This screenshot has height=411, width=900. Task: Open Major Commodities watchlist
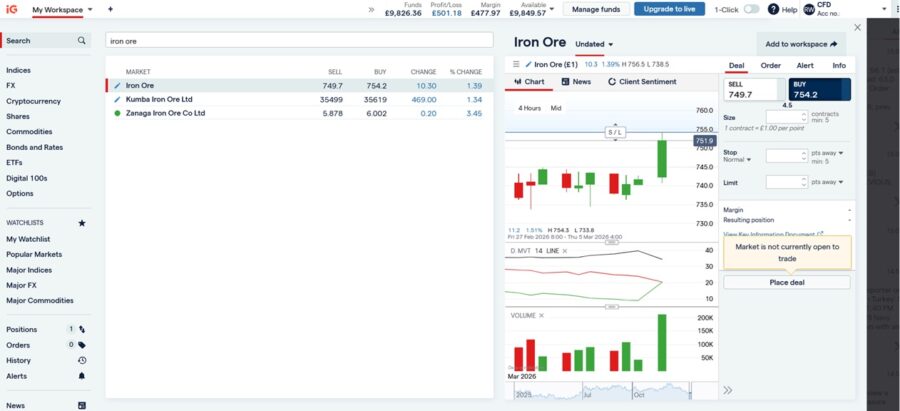[x=40, y=300]
